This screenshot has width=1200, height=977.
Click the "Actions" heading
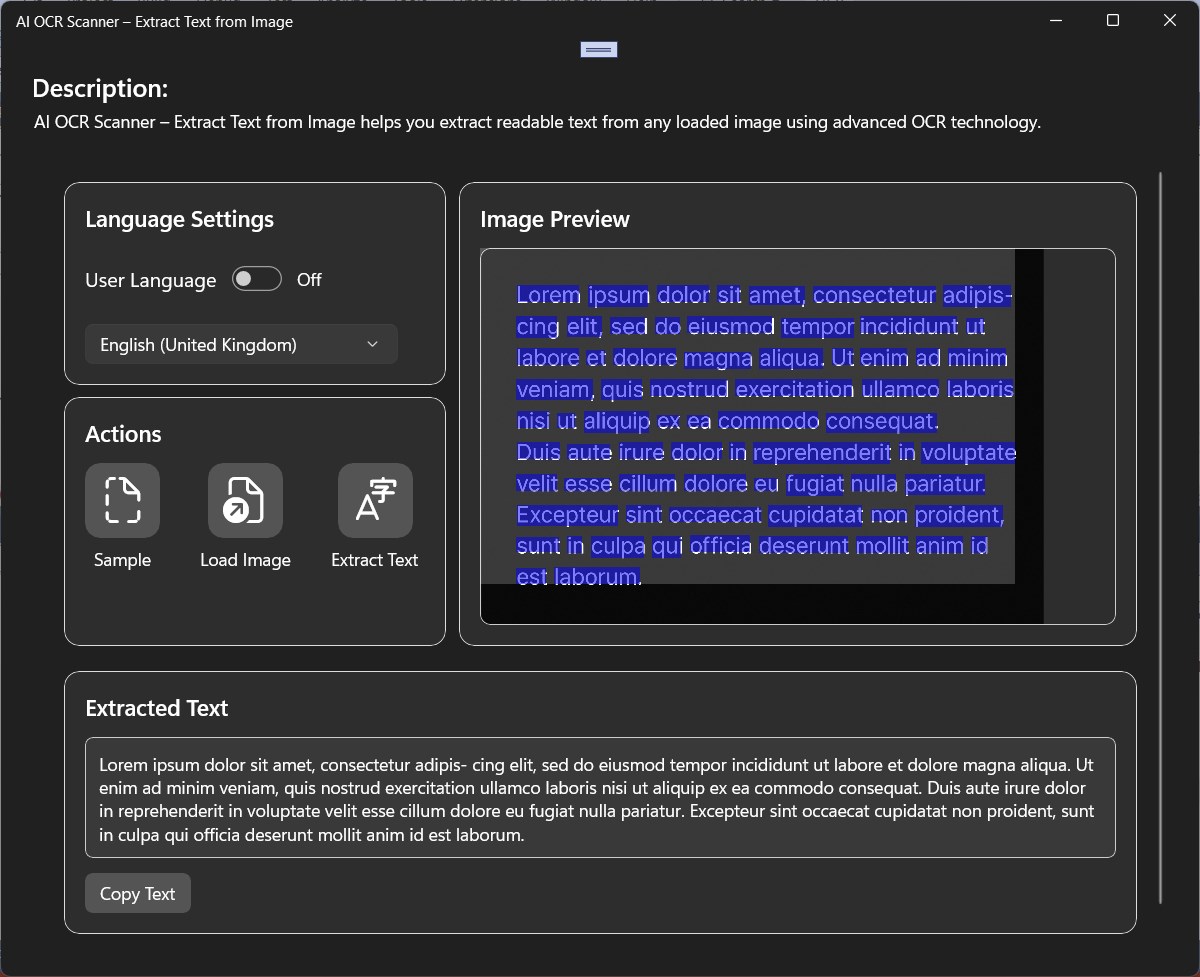click(123, 434)
